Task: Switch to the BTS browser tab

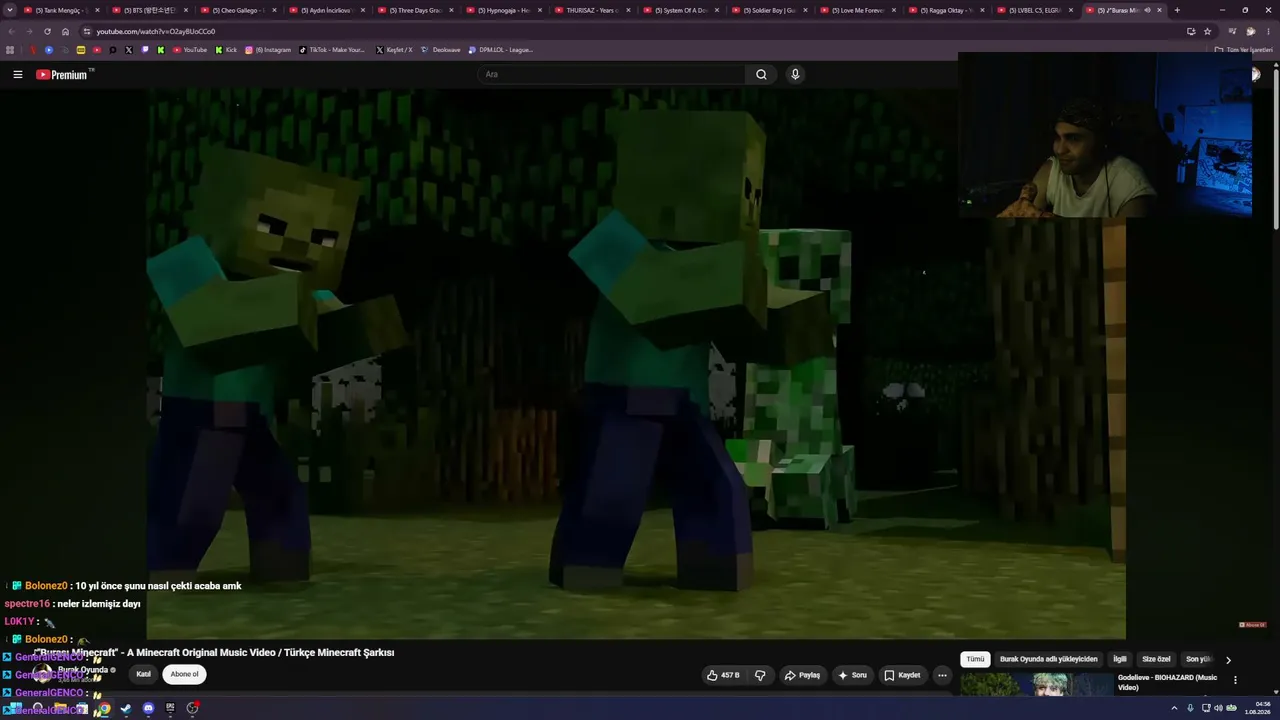Action: [x=148, y=10]
